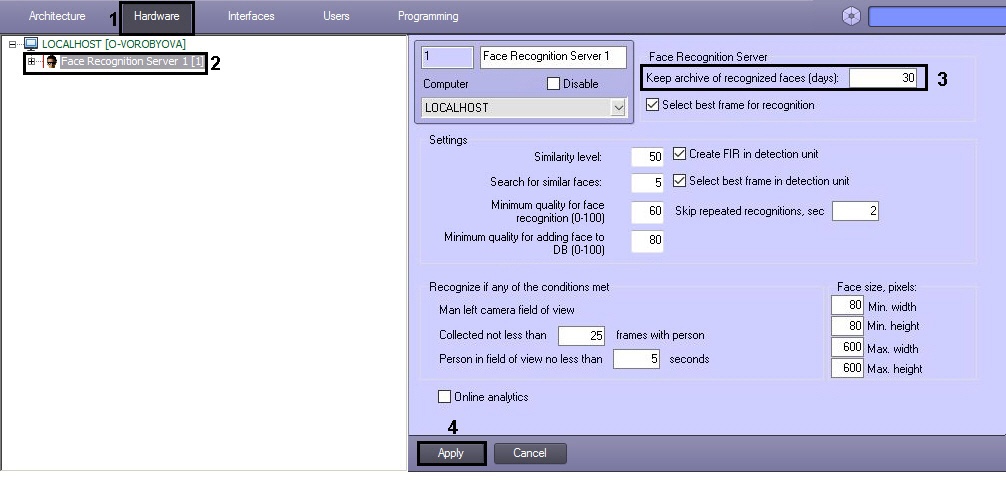Click the blue search box in header

click(x=937, y=17)
